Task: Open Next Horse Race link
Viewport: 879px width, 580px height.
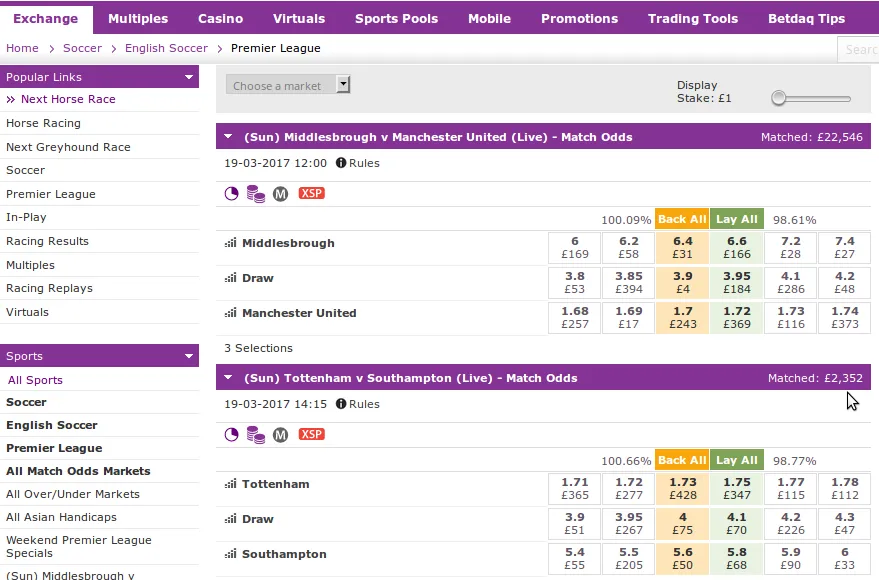Action: (x=68, y=99)
